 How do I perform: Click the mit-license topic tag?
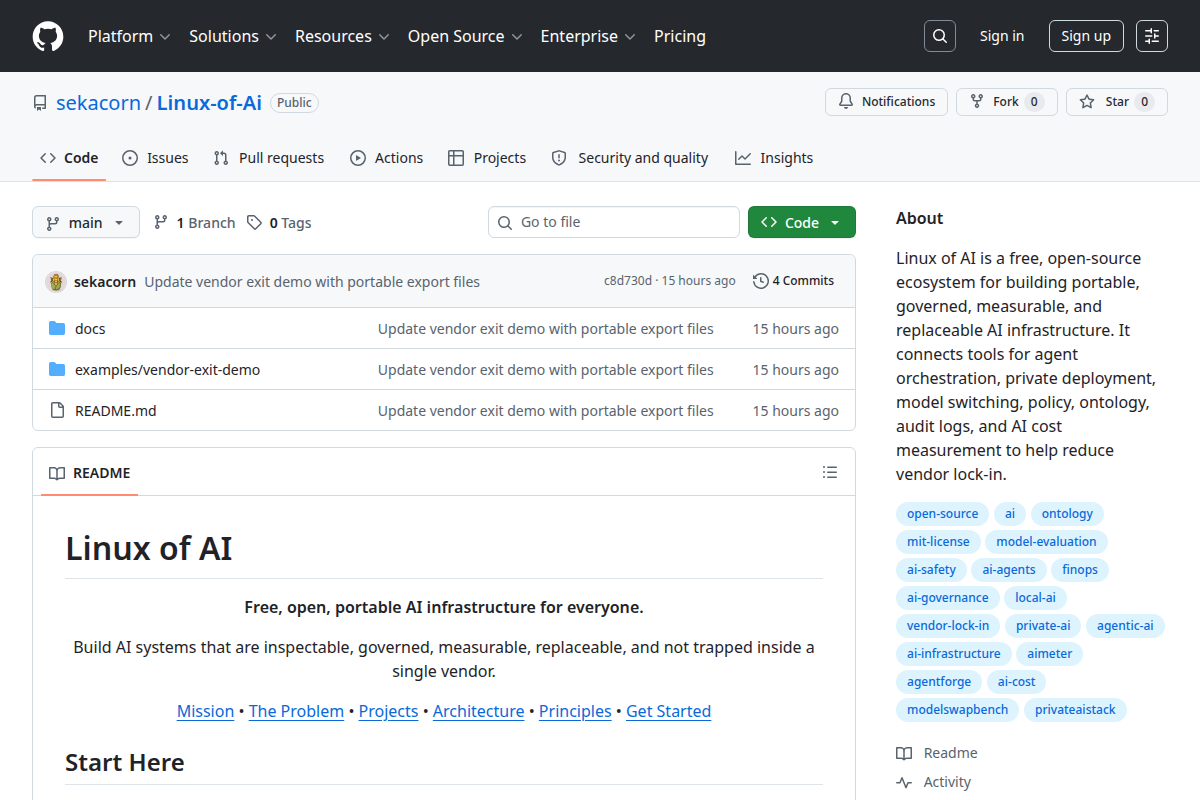[x=938, y=542]
